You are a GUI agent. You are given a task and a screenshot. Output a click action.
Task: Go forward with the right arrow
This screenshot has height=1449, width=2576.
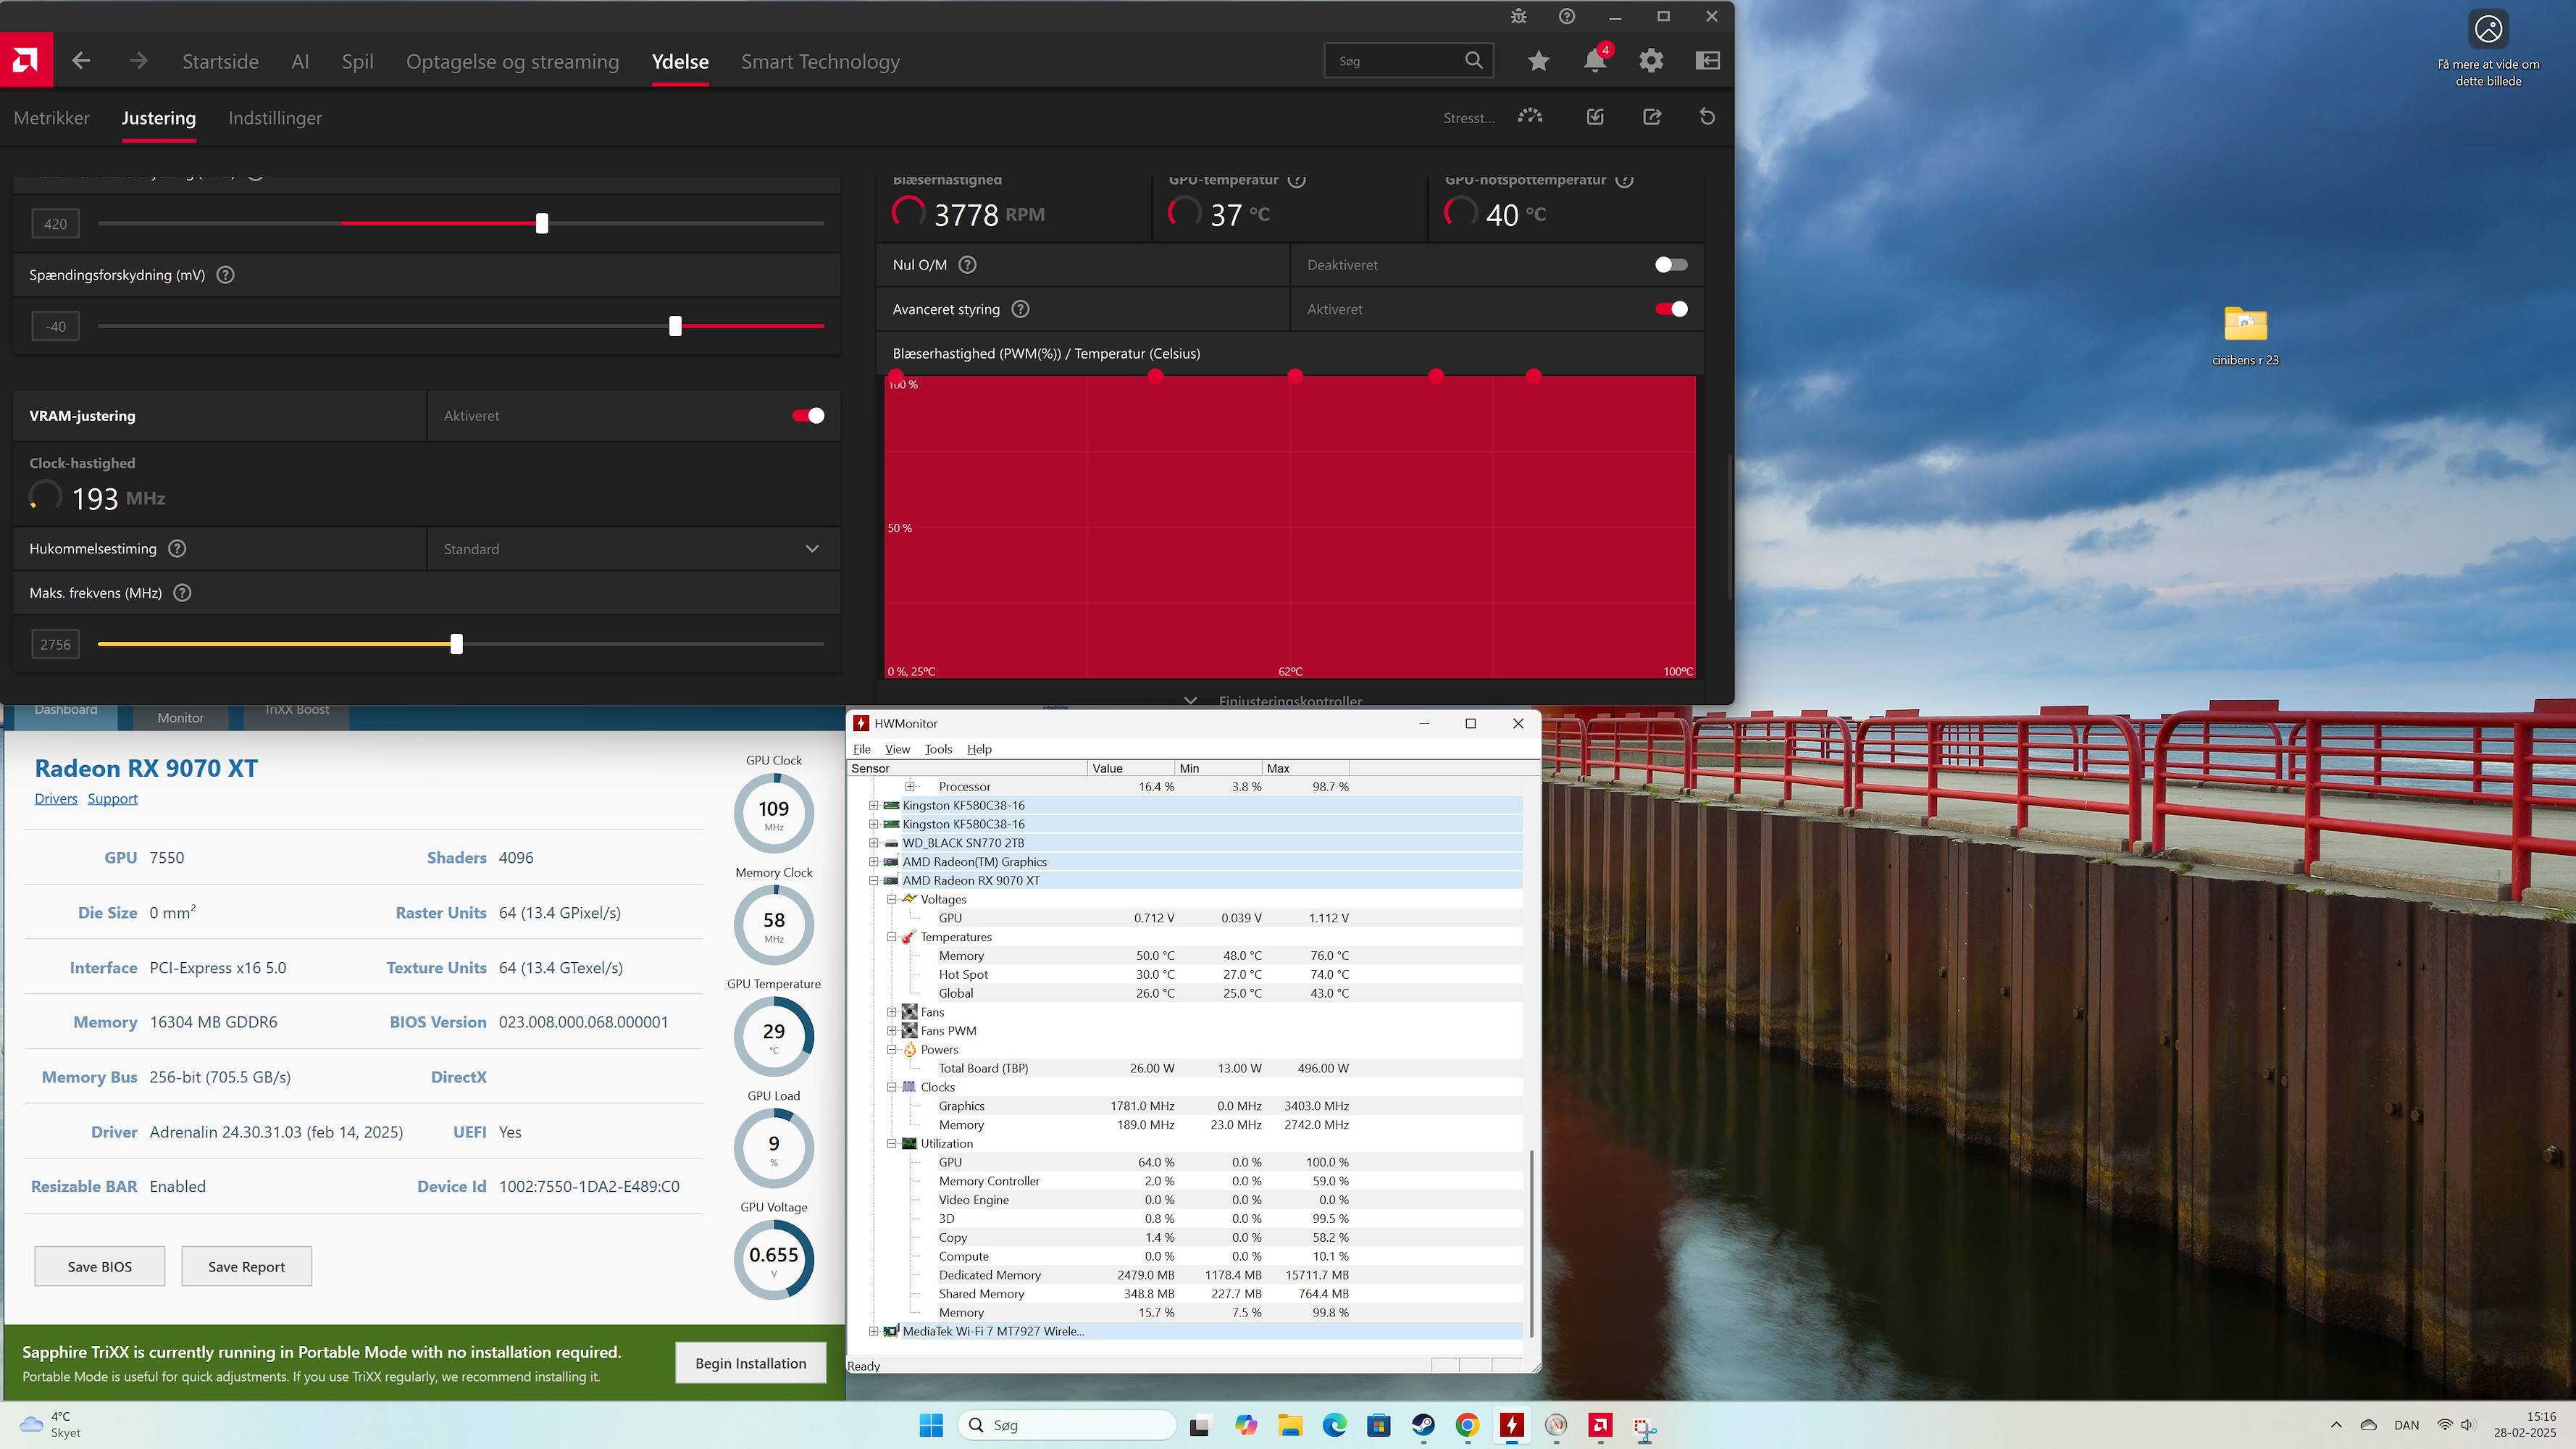click(138, 61)
